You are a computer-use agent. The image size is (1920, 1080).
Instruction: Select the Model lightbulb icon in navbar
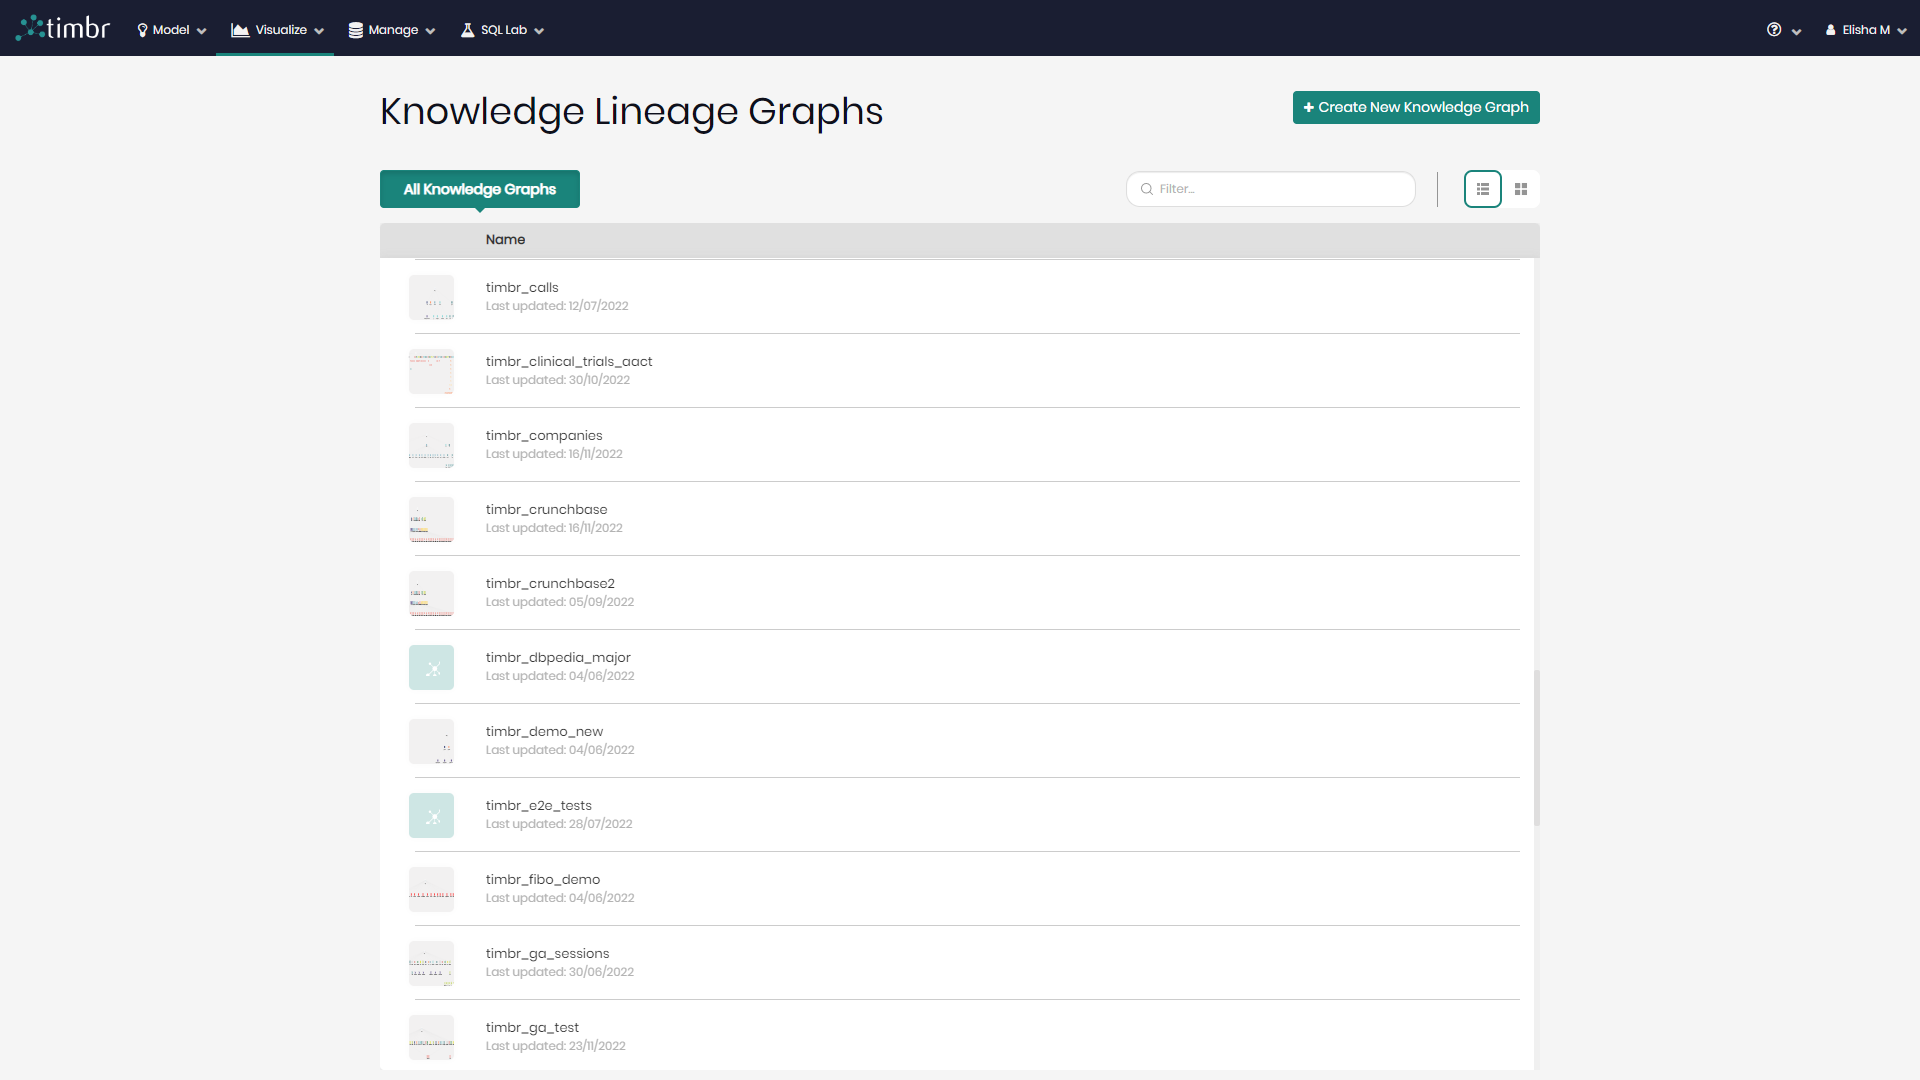pos(141,29)
